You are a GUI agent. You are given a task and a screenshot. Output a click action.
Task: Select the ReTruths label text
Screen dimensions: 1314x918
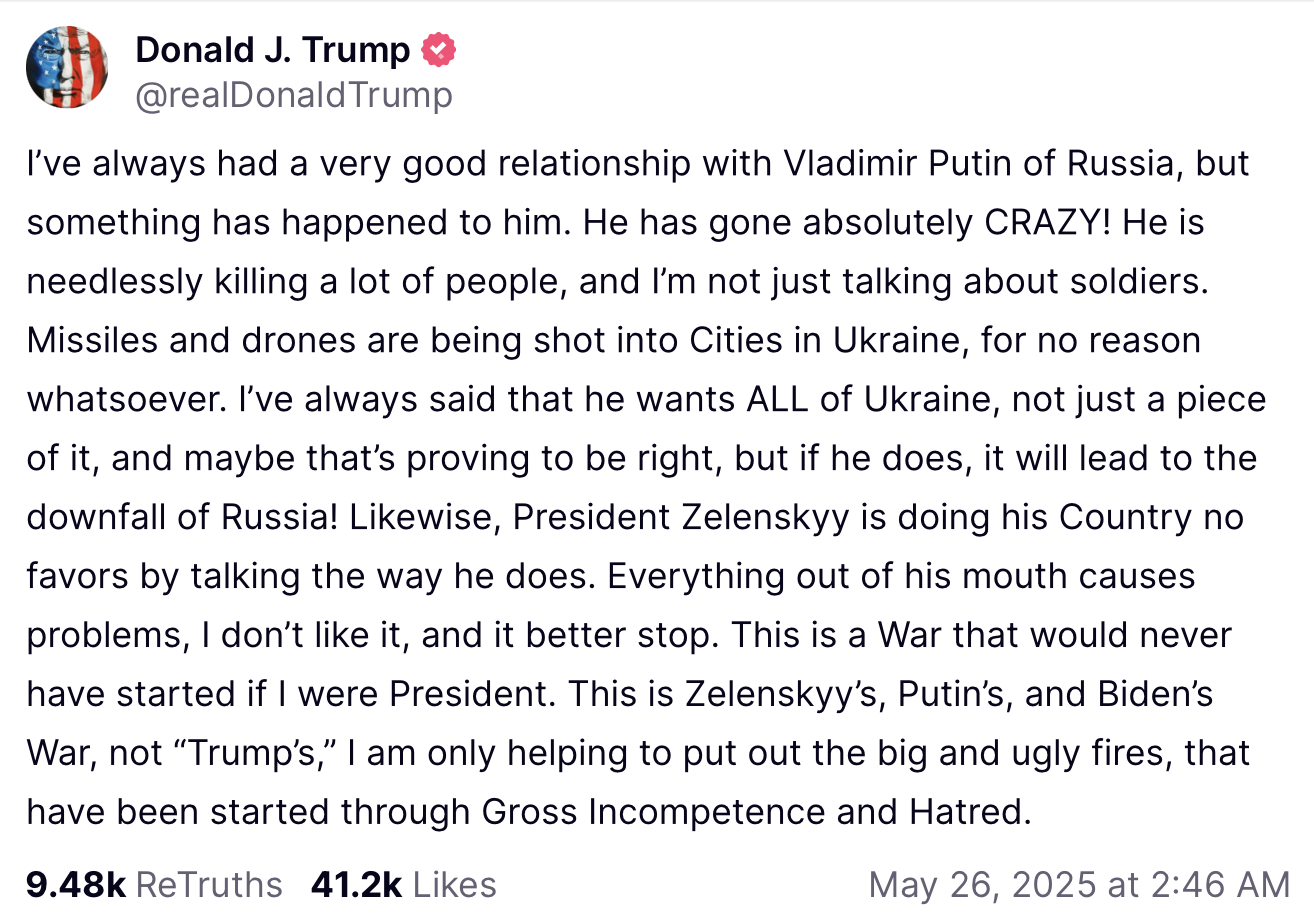click(x=209, y=884)
